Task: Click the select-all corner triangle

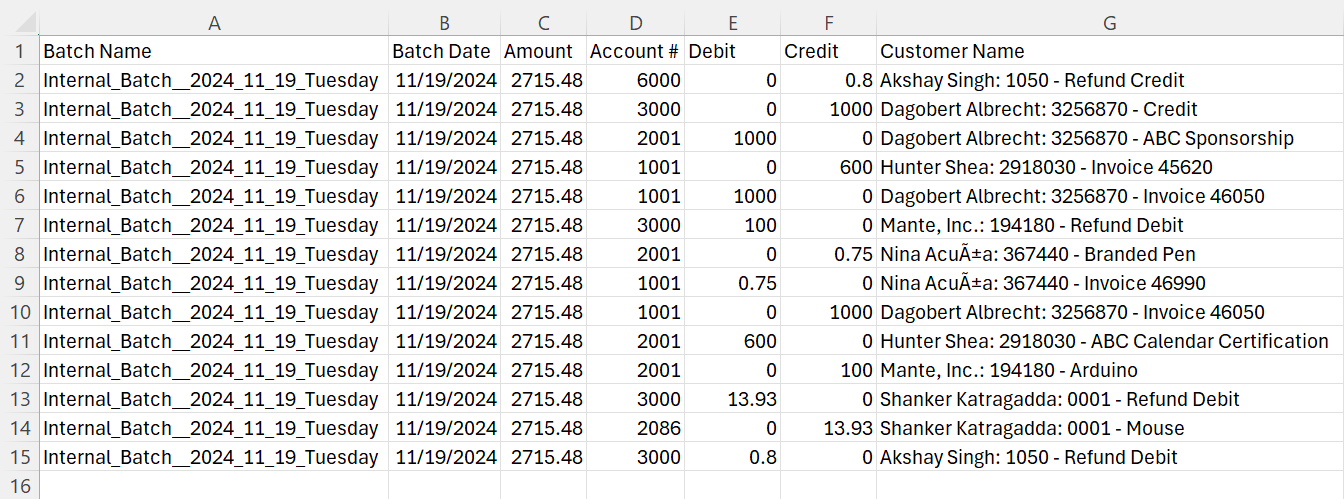Action: 19,22
